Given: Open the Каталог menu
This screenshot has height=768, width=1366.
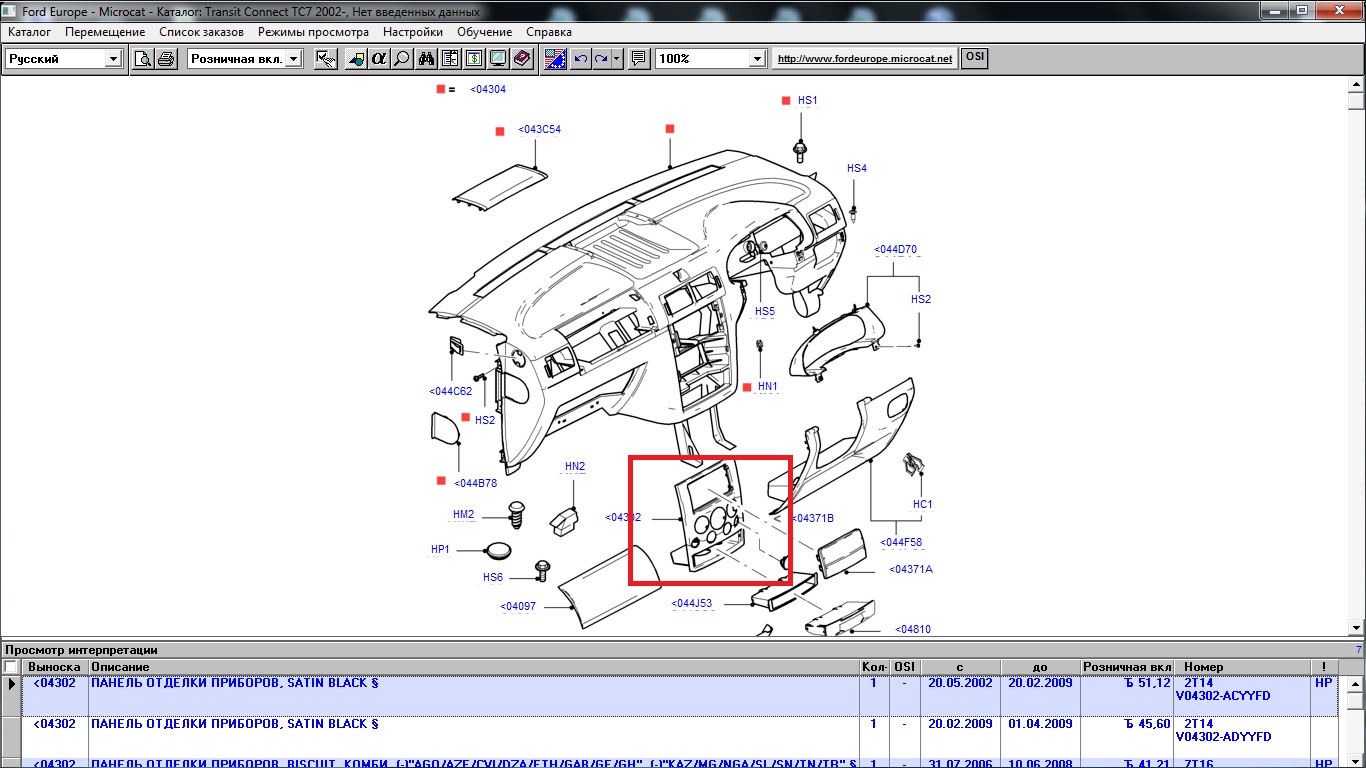Looking at the screenshot, I should (x=29, y=32).
